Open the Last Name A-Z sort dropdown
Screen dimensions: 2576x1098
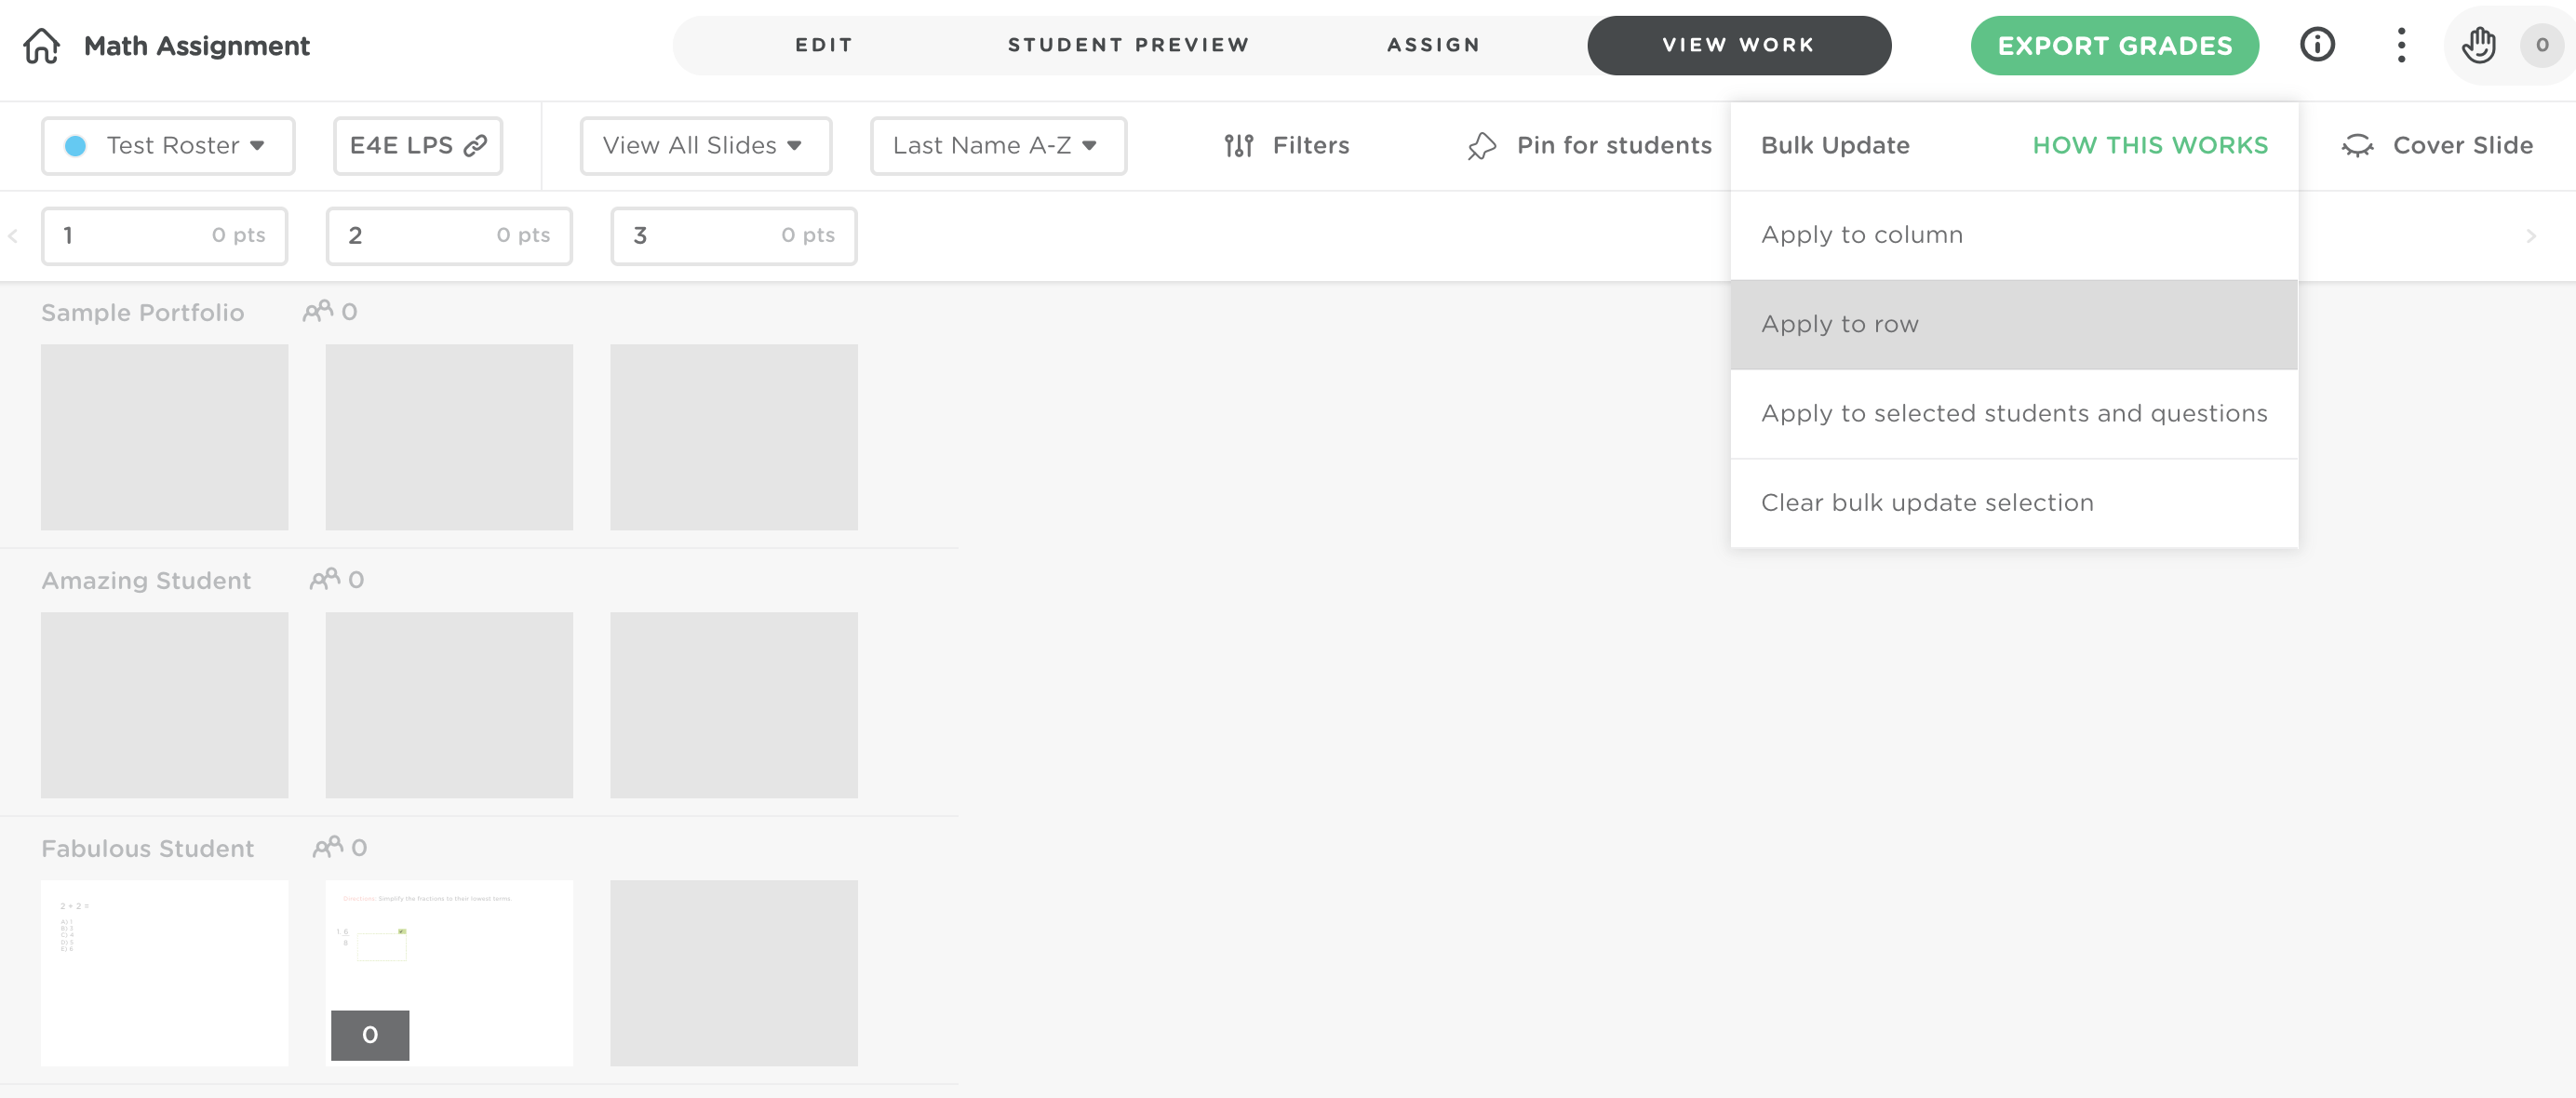997,146
